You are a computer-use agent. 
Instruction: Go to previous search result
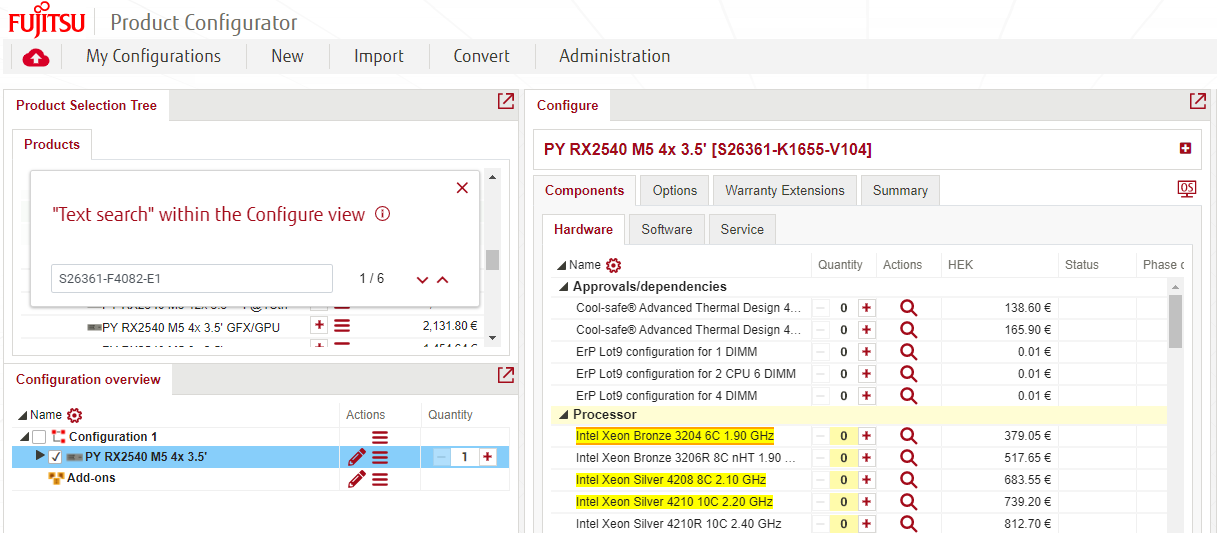point(443,280)
